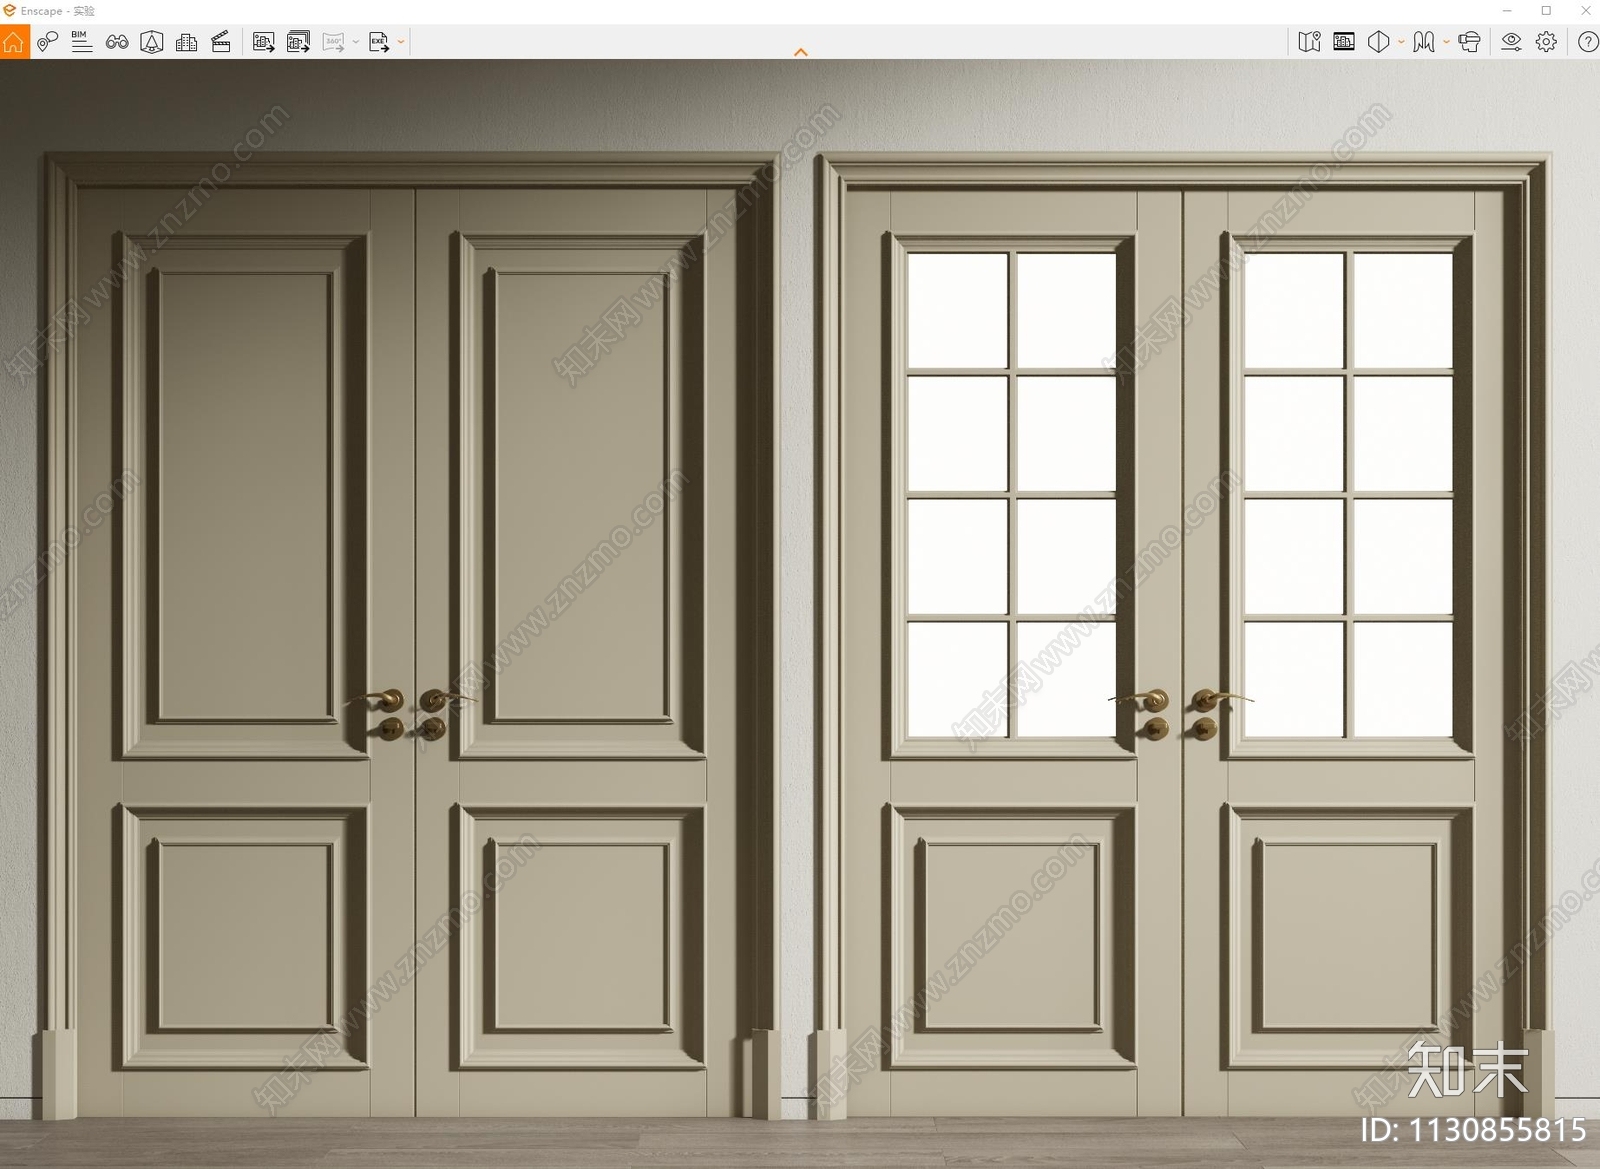1600x1169 pixels.
Task: Open the video editor clapperboard
Action: click(221, 42)
